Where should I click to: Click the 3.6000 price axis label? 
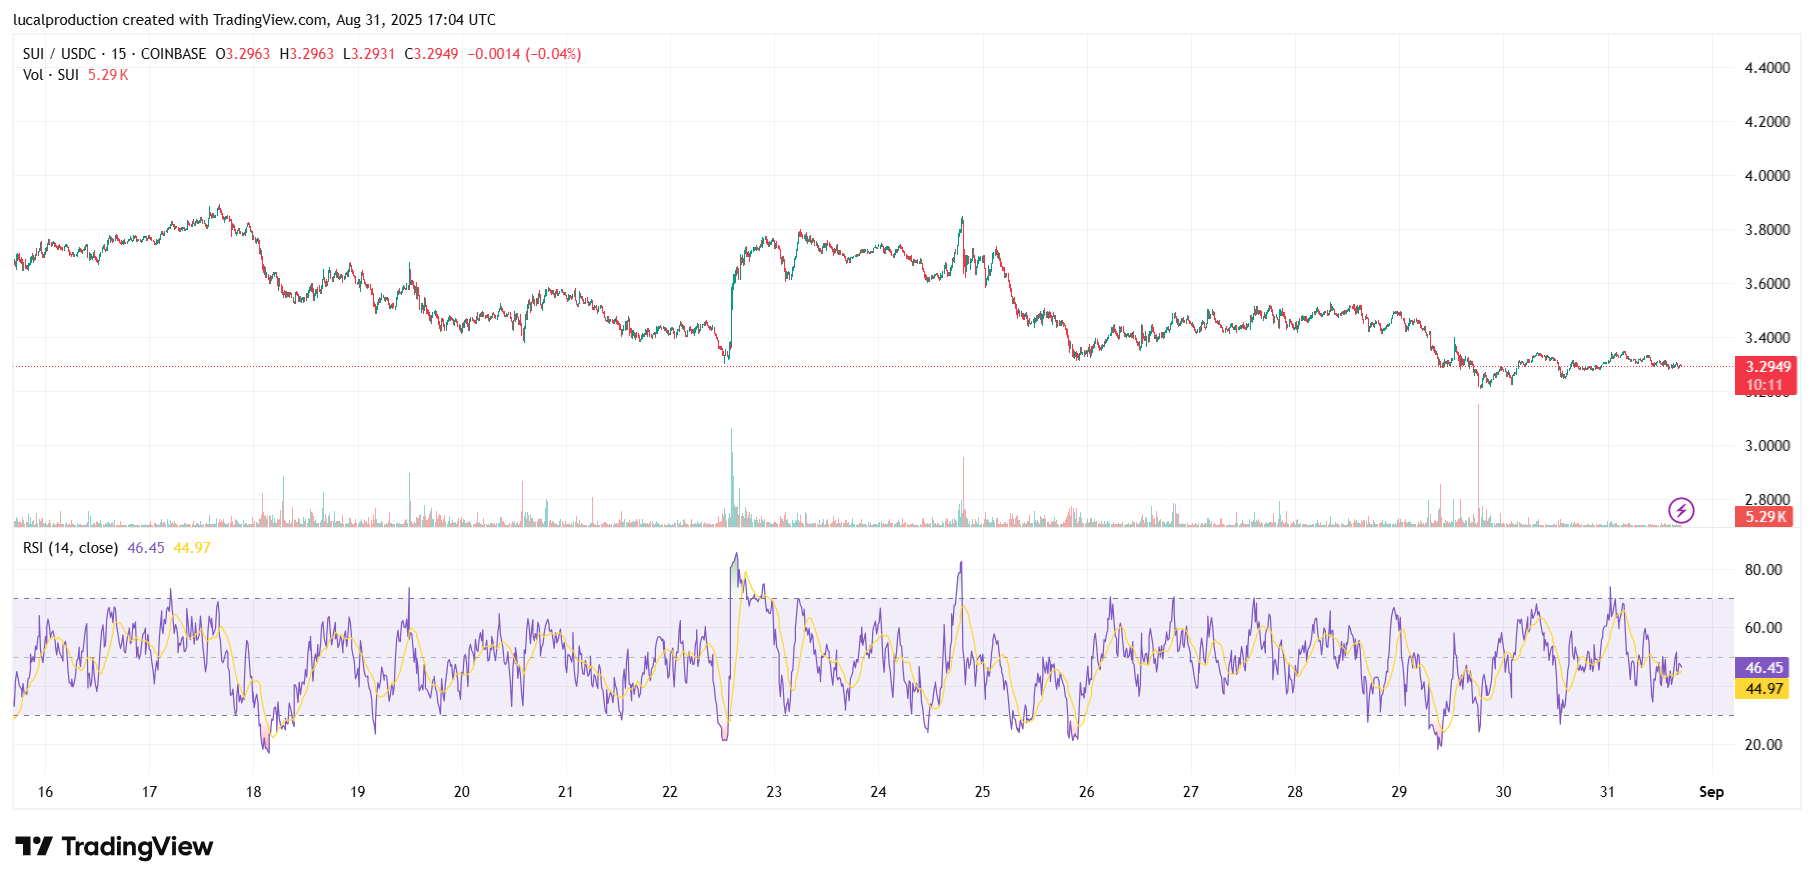[x=1767, y=284]
